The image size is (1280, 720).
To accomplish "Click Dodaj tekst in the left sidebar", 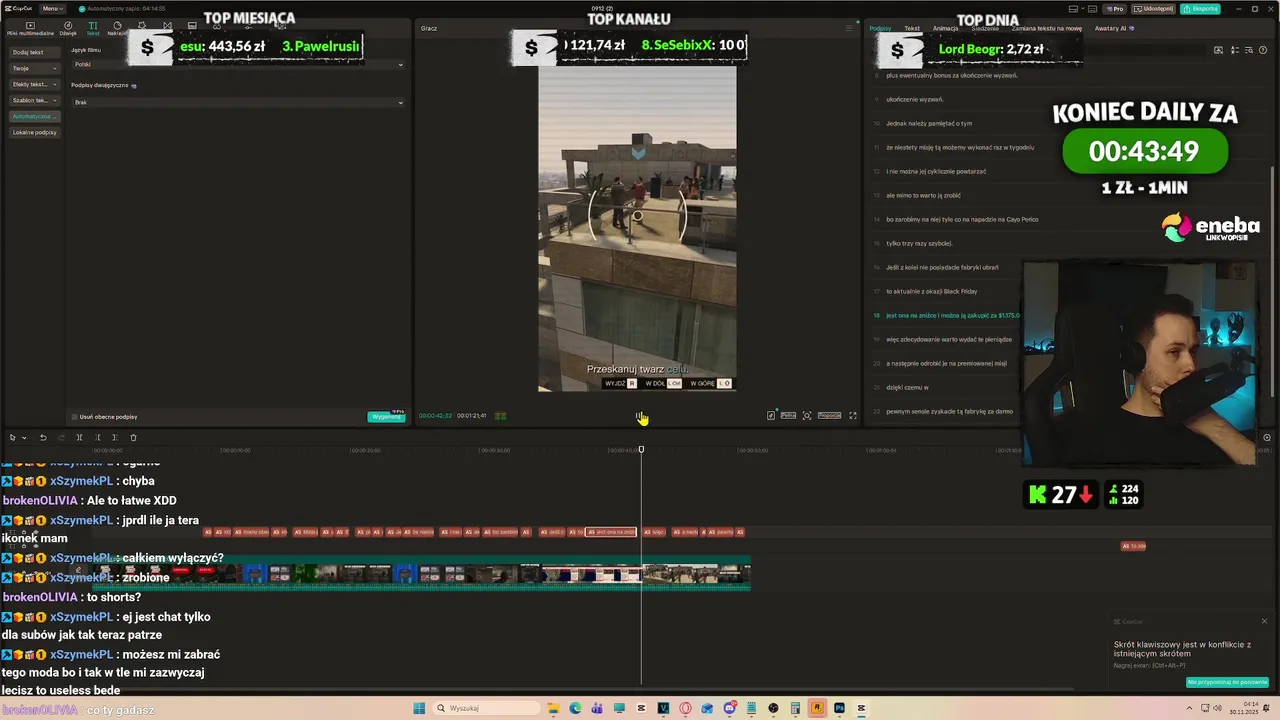I will [x=33, y=52].
